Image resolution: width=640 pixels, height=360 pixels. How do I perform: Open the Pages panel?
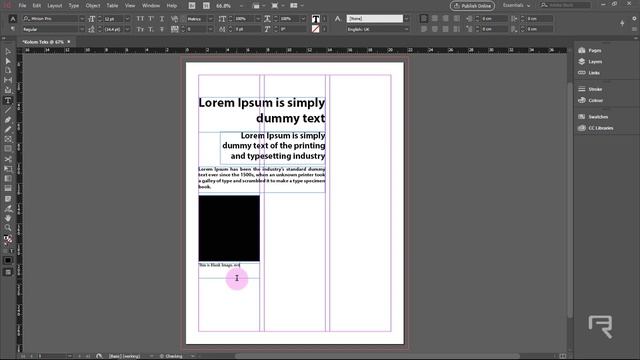pyautogui.click(x=590, y=50)
